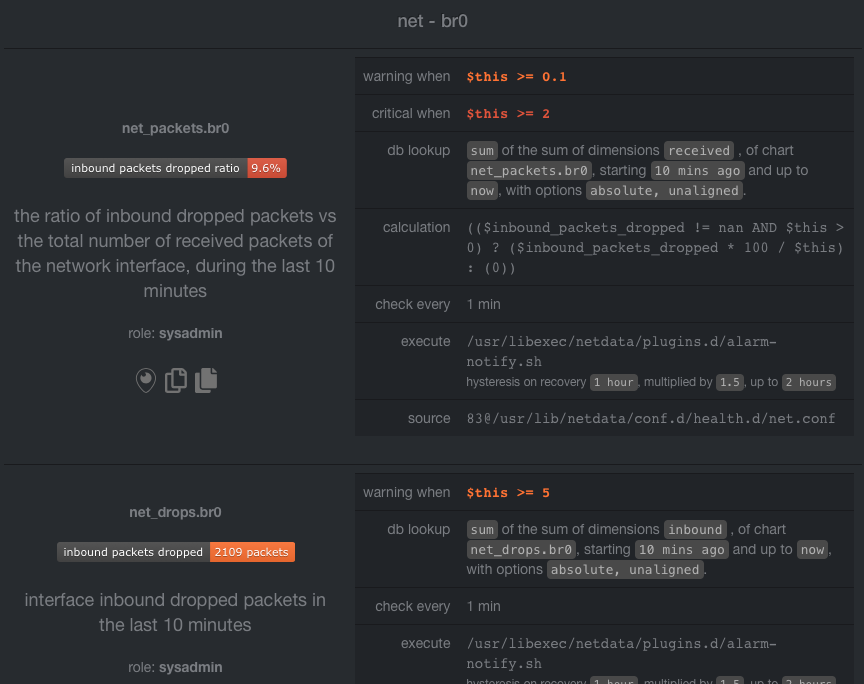Screen dimensions: 864x684
Task: Click the '2 hours' hysteresis tag
Action: coord(808,383)
